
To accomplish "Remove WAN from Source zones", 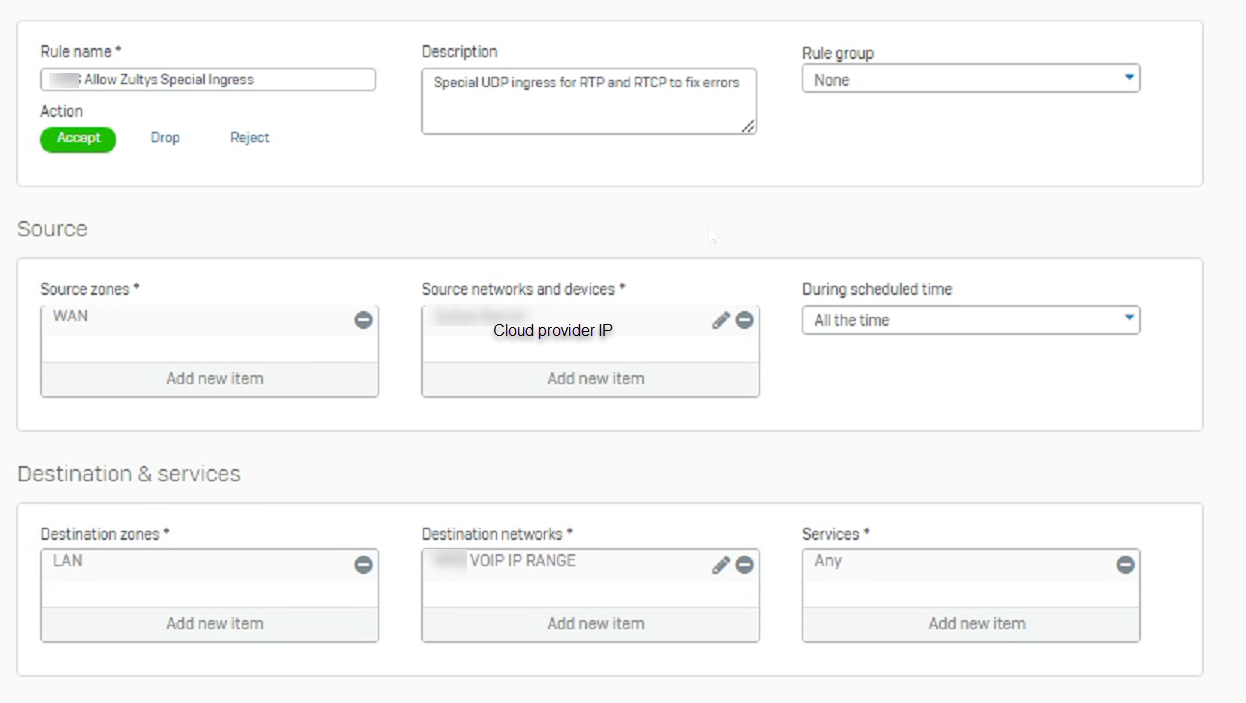I will [364, 320].
